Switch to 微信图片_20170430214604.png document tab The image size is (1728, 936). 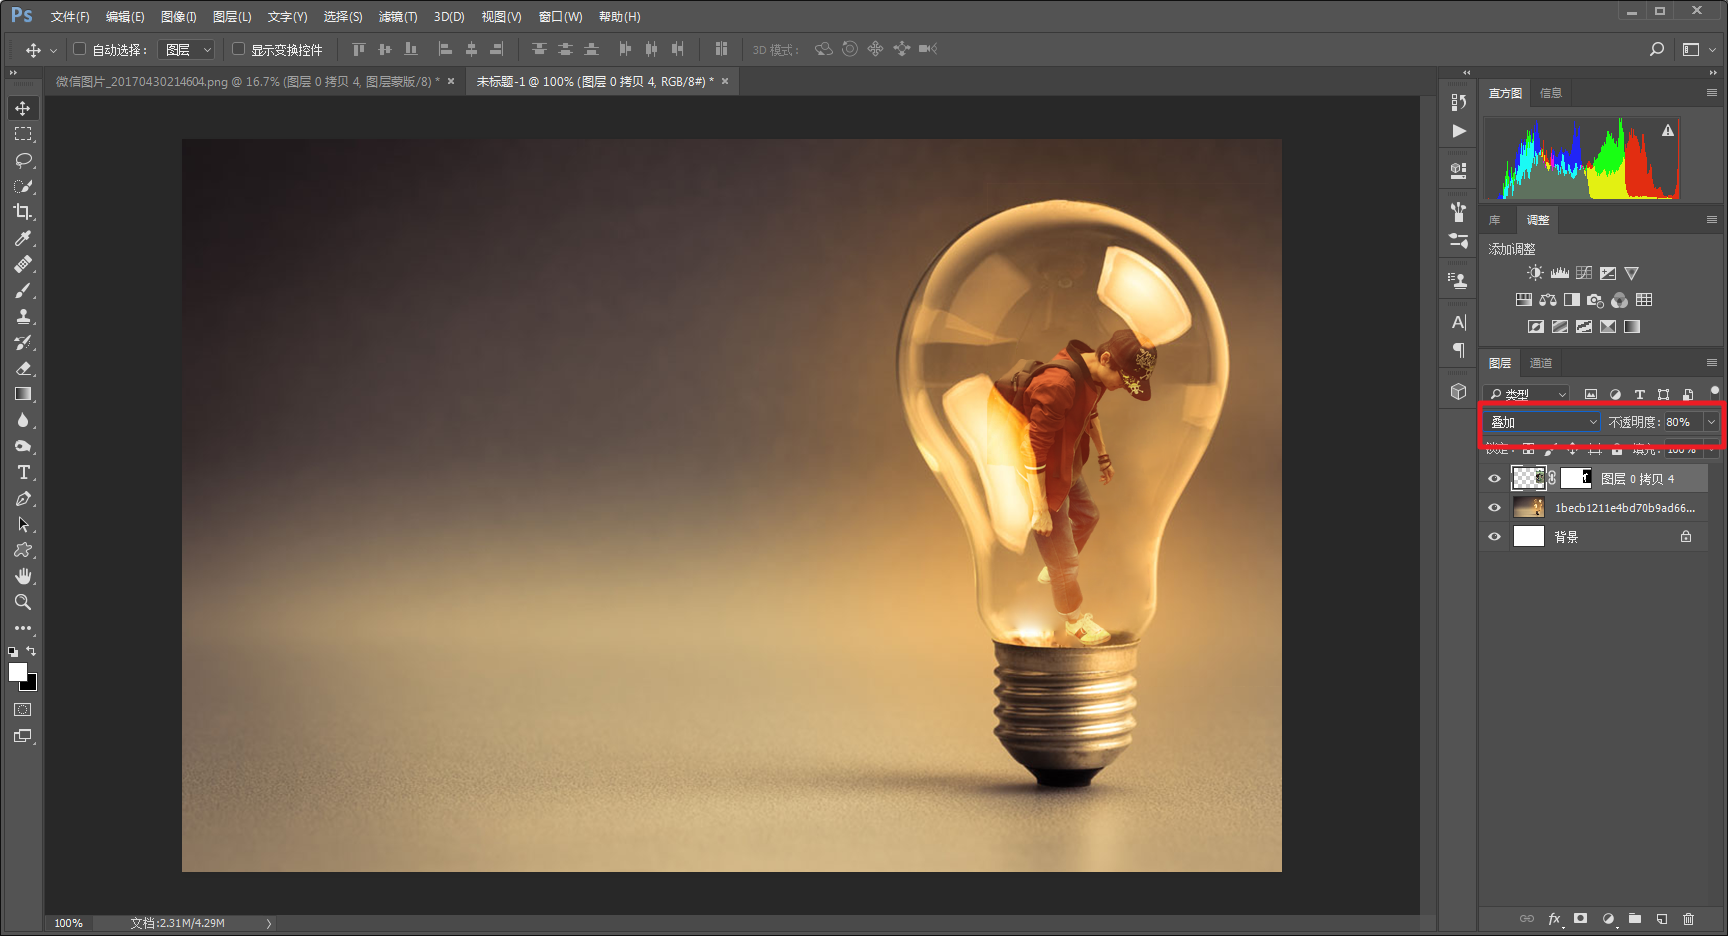pos(248,82)
